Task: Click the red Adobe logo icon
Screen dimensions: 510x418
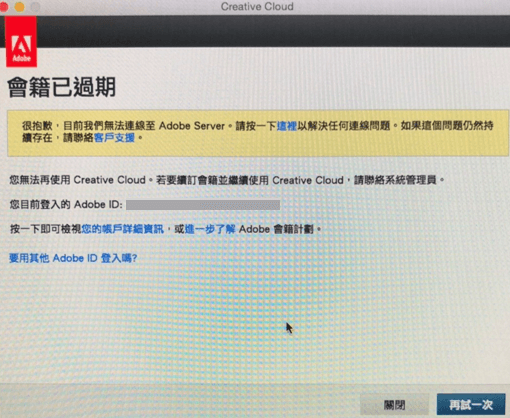Action: (21, 42)
